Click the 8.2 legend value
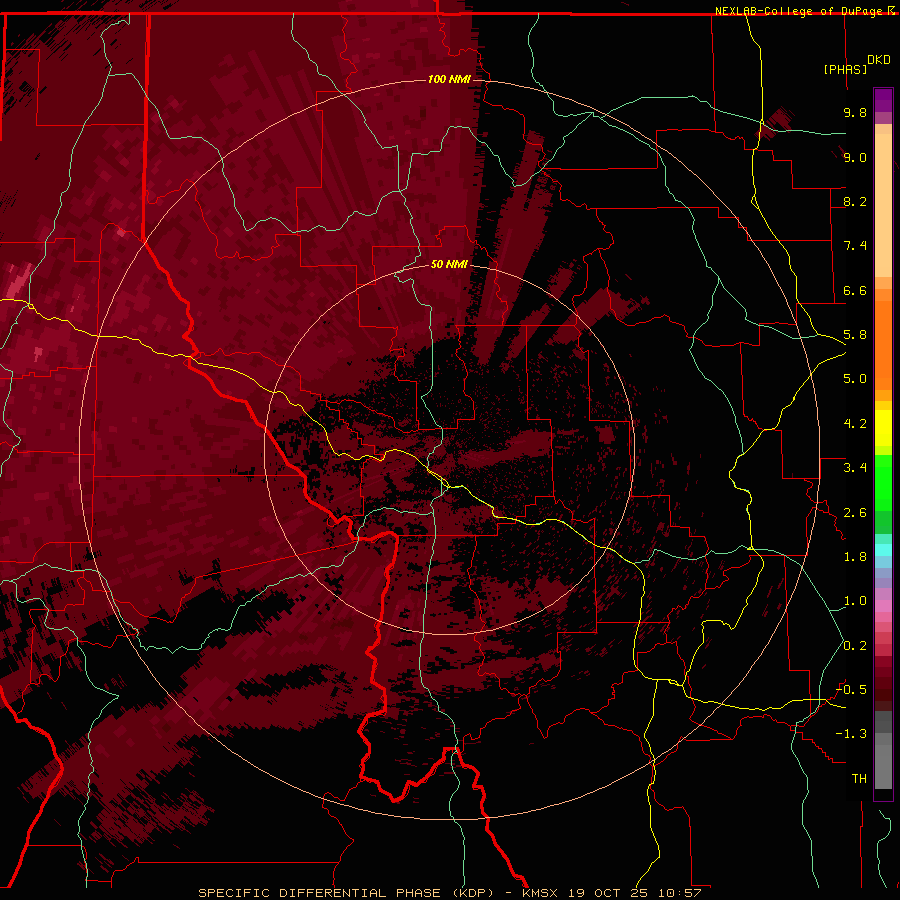900x900 pixels. 855,201
